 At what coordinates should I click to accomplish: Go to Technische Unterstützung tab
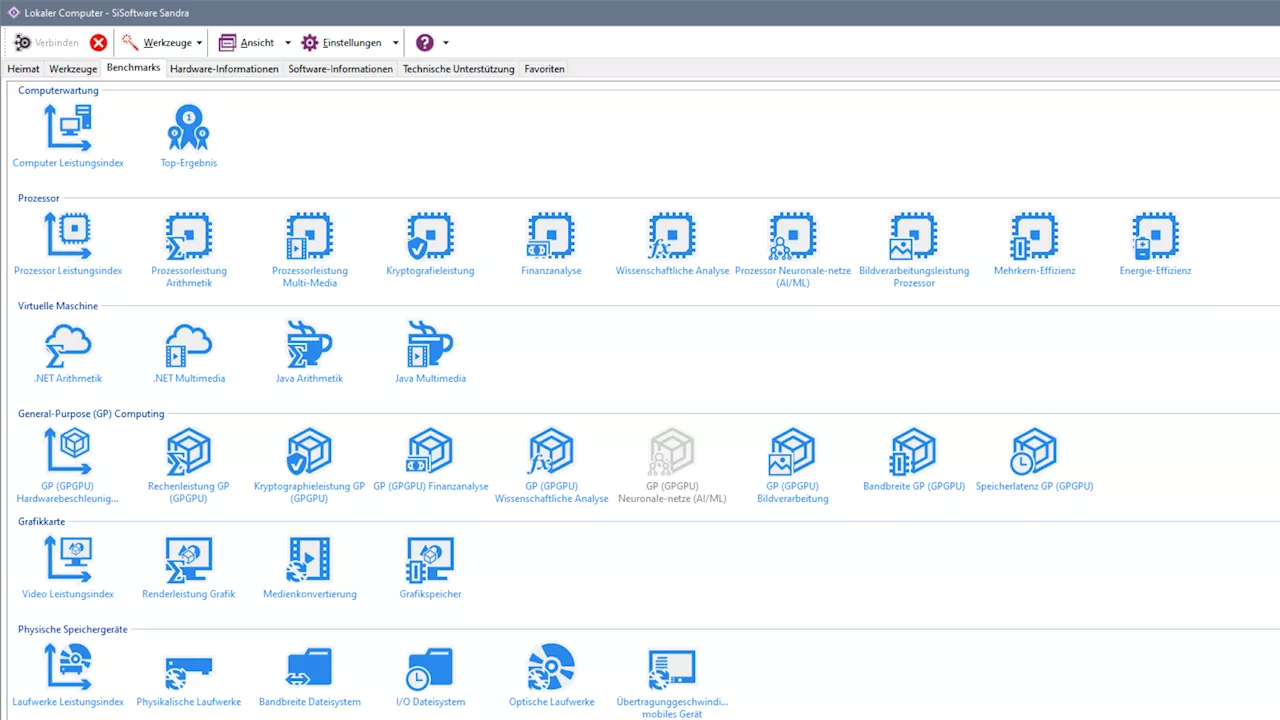[459, 69]
